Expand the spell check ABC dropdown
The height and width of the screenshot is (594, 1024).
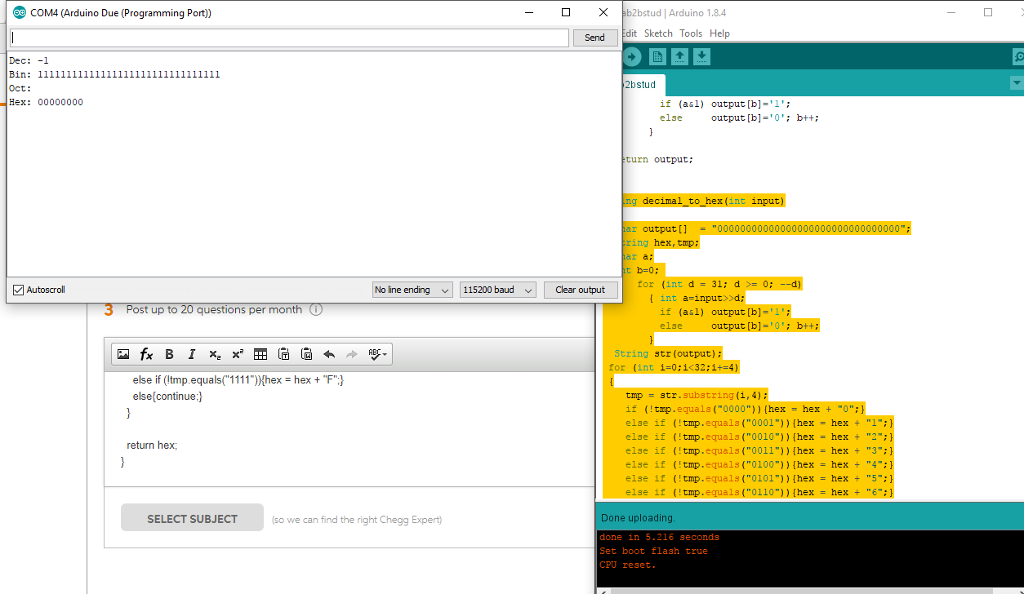(x=378, y=354)
